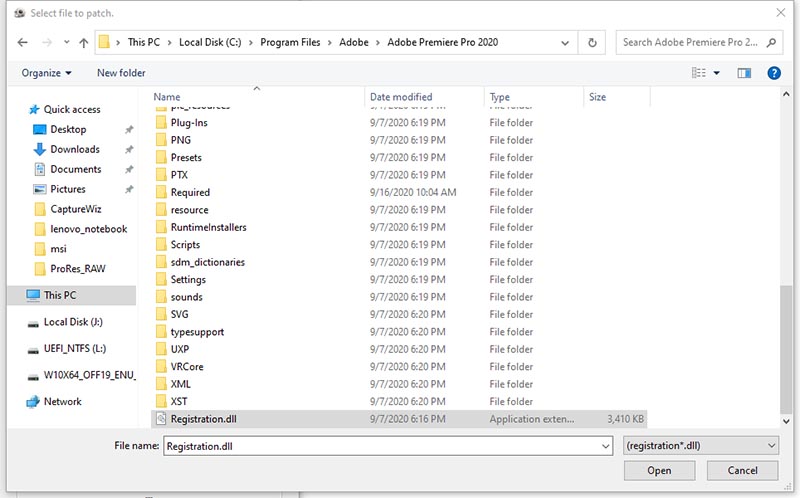Open recent locations dropdown arrow
800x498 pixels.
tap(67, 42)
